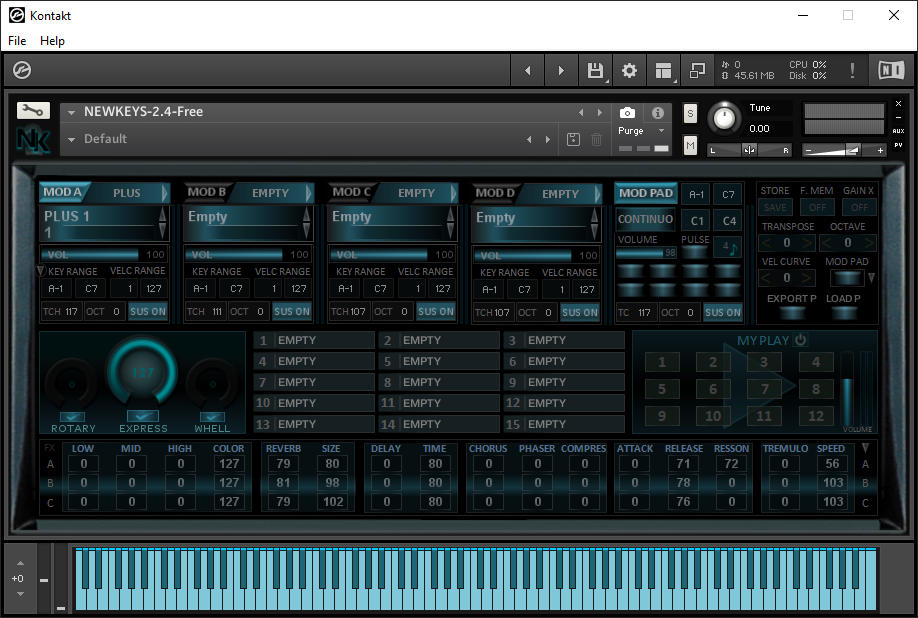This screenshot has height=618, width=918.
Task: Open the FX section dropdown triangle
Action: tap(865, 448)
